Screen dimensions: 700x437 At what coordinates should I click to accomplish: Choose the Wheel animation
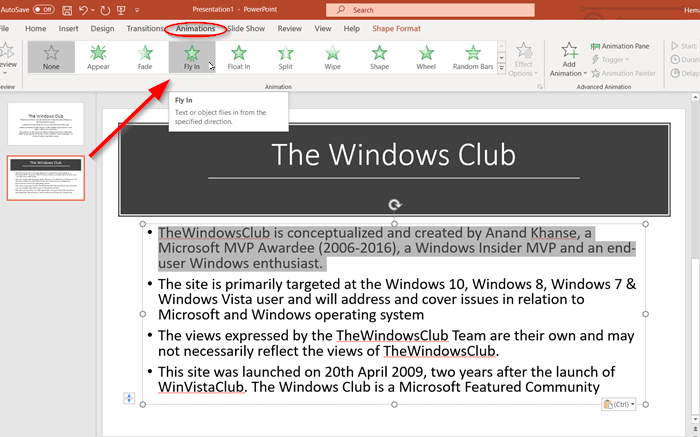click(425, 57)
